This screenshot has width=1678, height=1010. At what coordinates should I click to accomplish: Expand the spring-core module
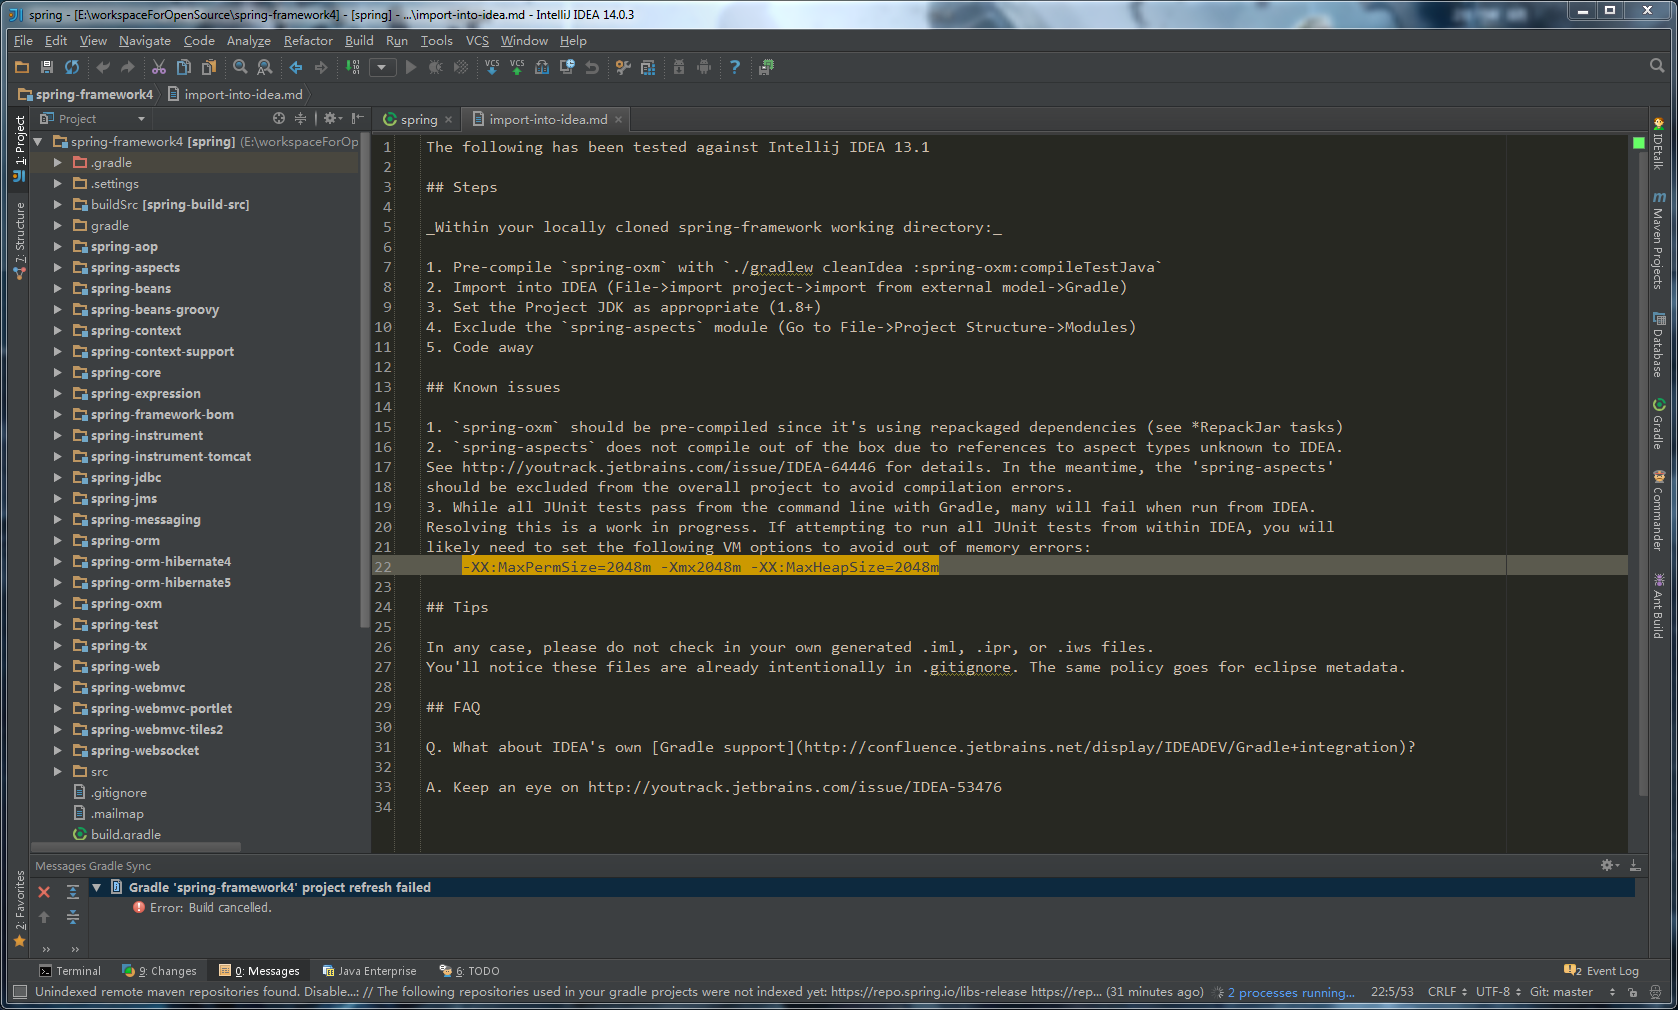tap(58, 373)
